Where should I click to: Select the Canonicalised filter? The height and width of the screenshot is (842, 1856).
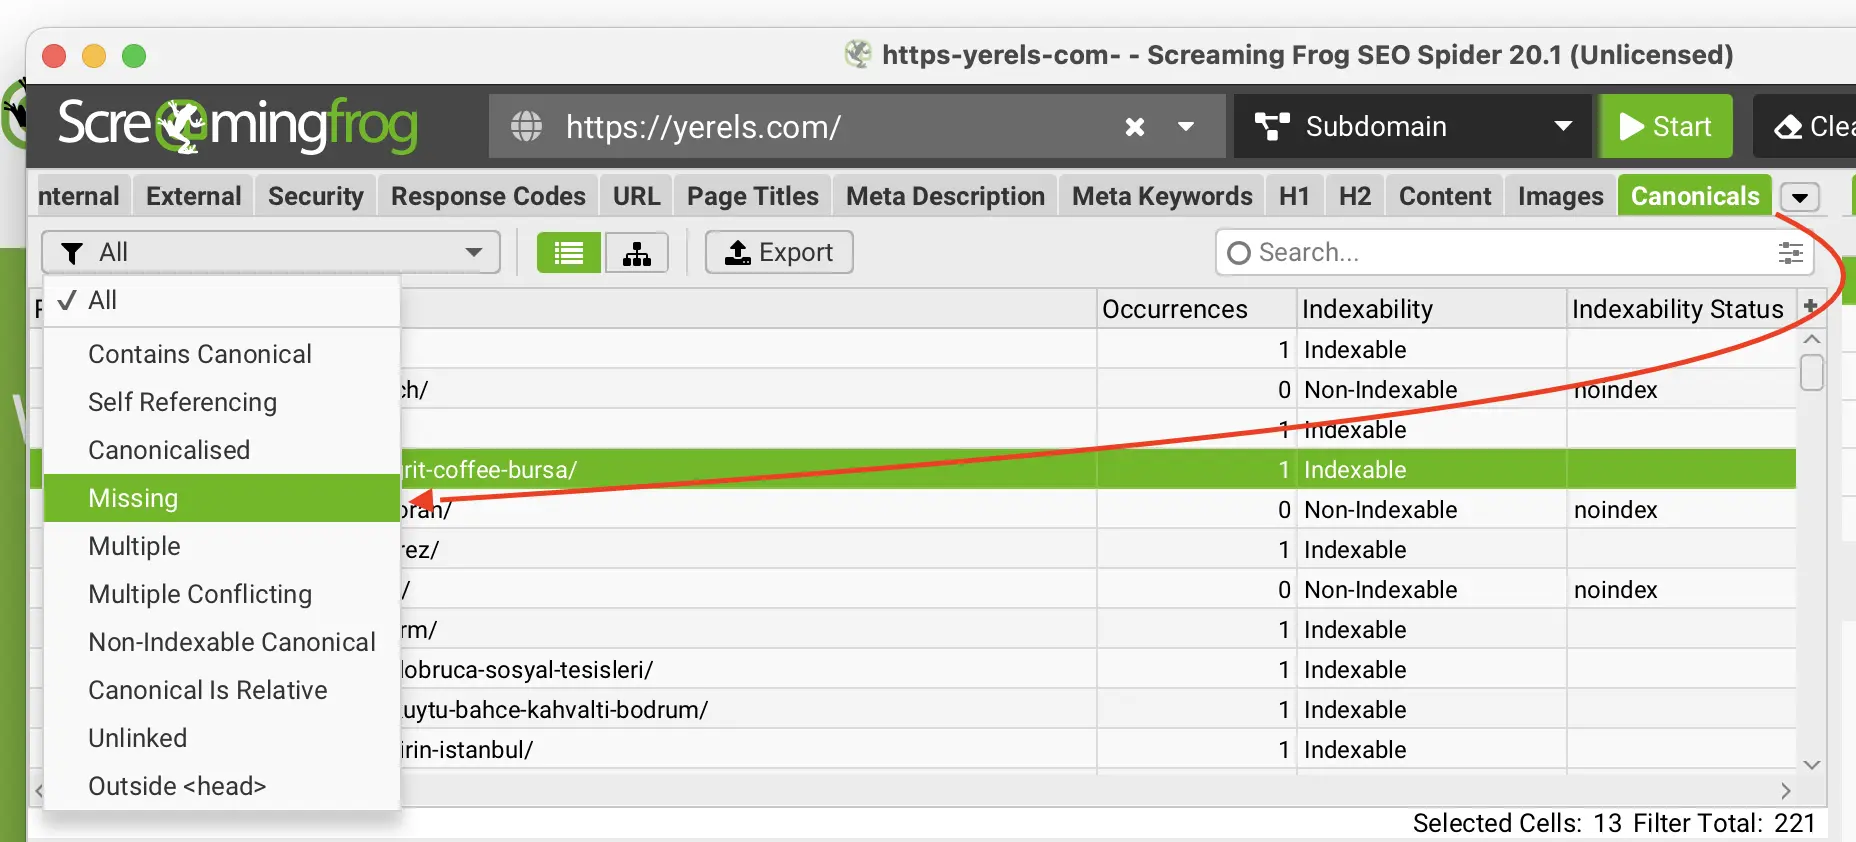click(222, 450)
